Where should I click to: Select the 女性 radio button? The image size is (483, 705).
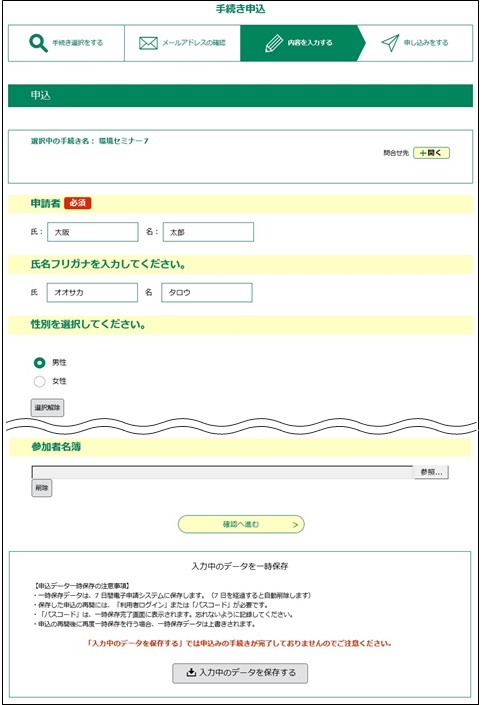pos(40,381)
